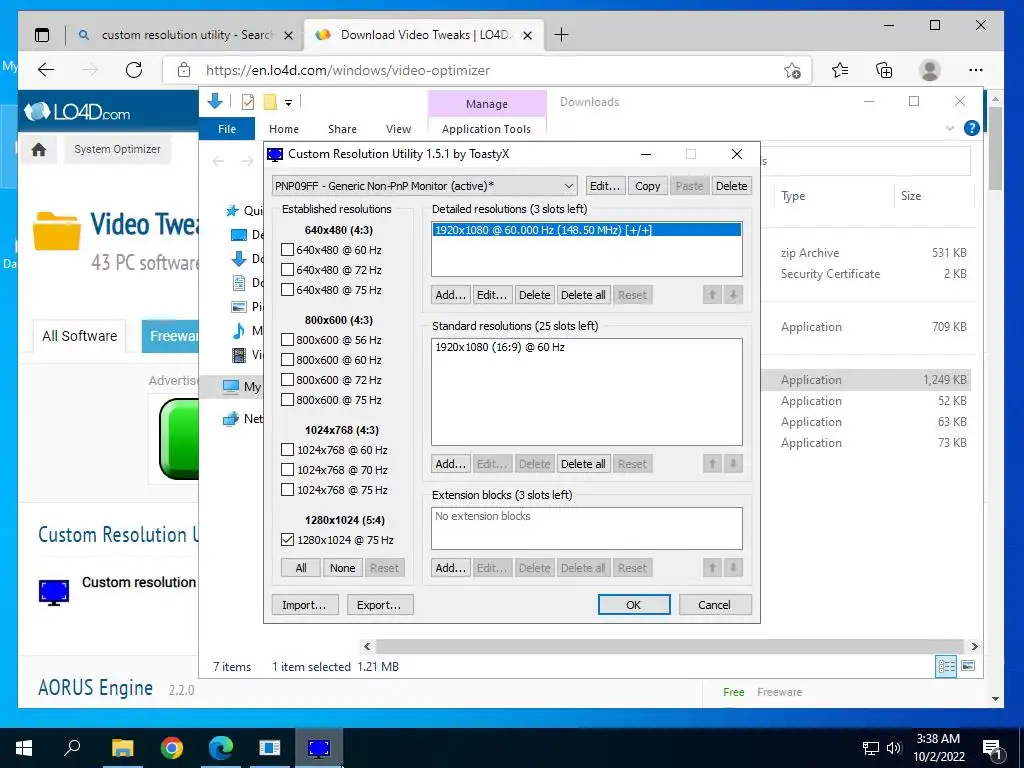
Task: Open Windows Start menu
Action: click(24, 748)
